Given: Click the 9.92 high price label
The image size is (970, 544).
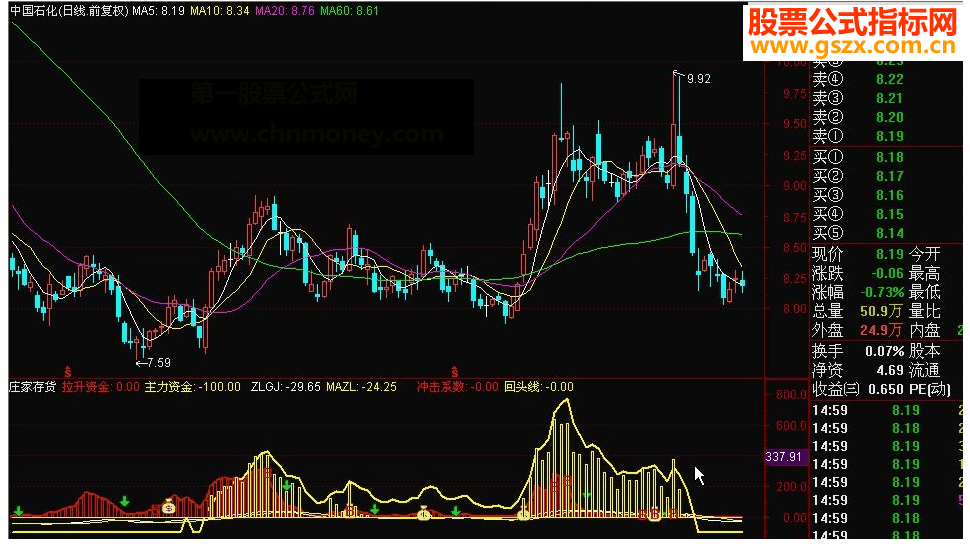Looking at the screenshot, I should (x=698, y=79).
